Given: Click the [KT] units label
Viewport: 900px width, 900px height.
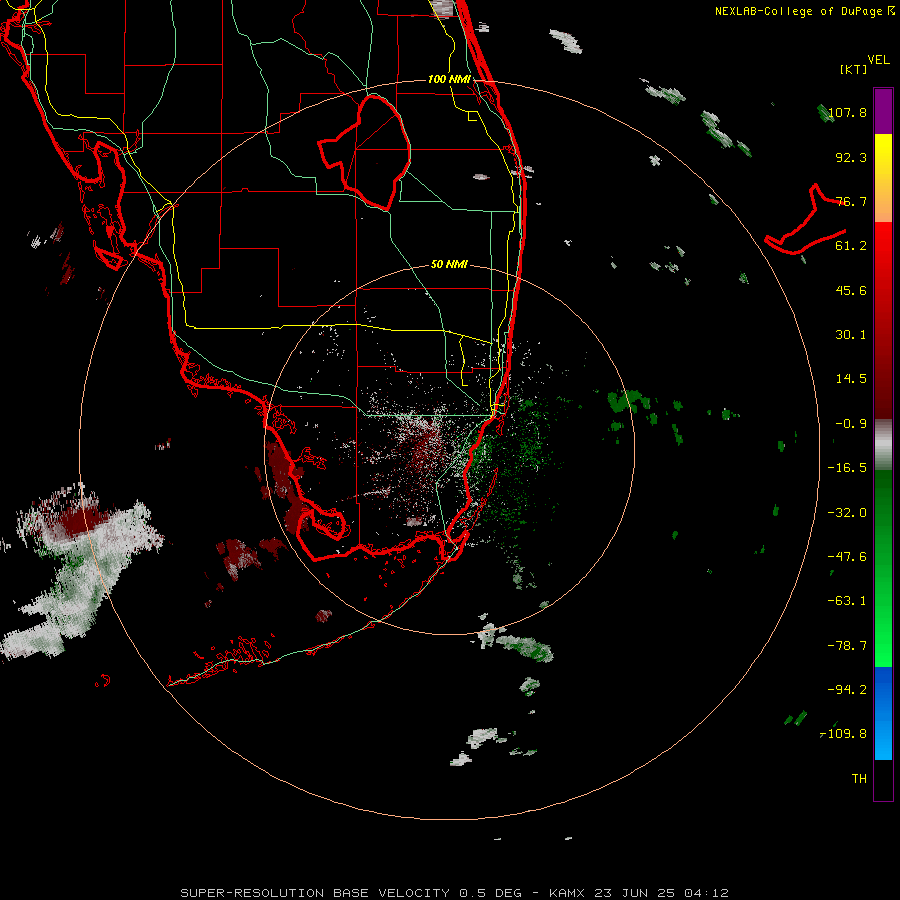Looking at the screenshot, I should 853,69.
